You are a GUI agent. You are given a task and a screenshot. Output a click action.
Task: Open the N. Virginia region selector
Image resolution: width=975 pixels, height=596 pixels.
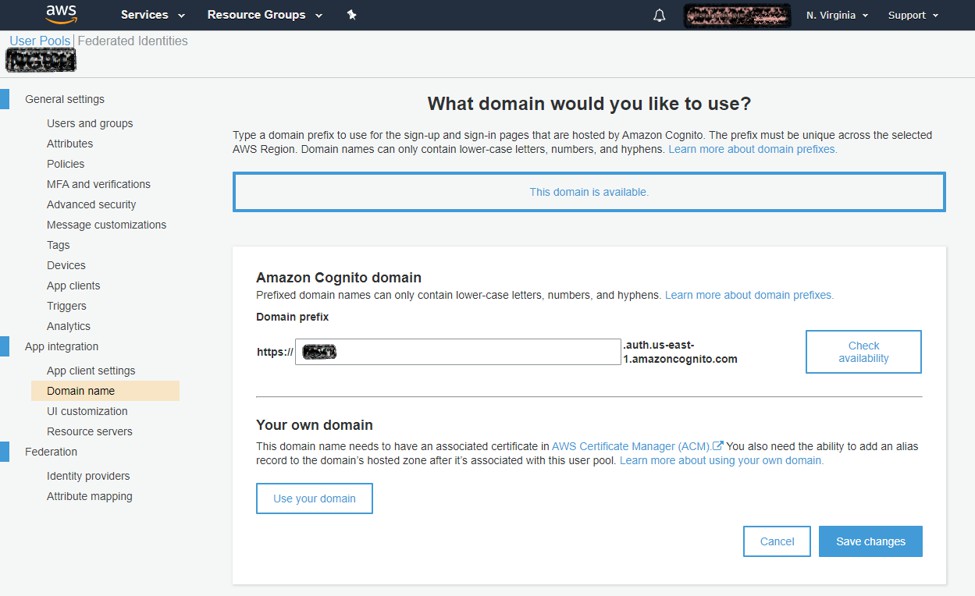pos(836,16)
